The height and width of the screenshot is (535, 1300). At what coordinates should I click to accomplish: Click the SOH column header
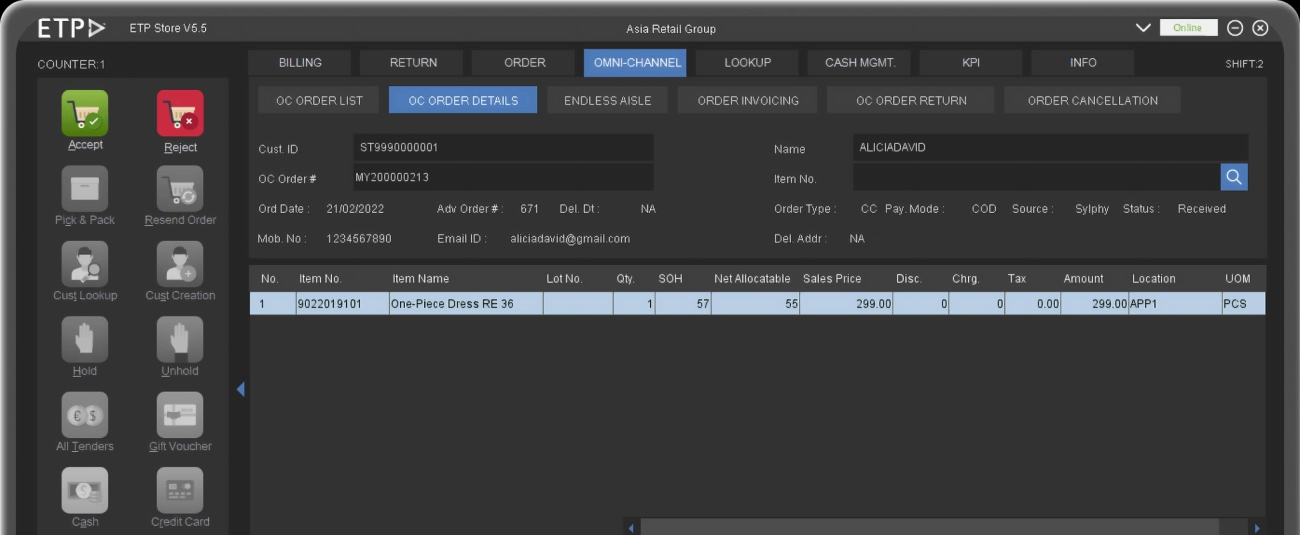[x=670, y=279]
